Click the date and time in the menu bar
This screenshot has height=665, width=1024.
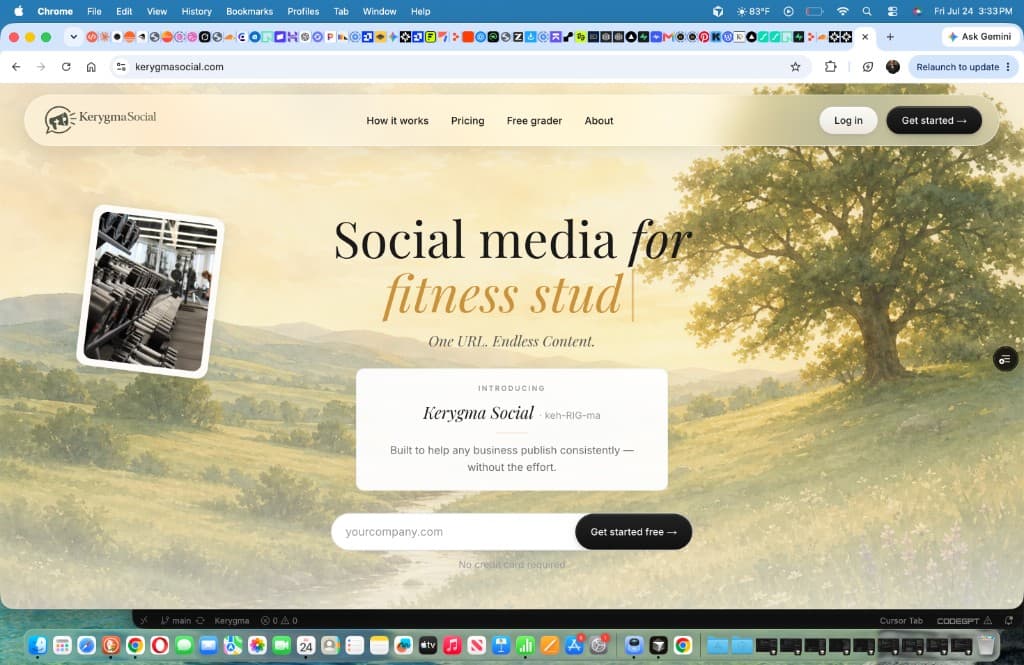coord(973,11)
